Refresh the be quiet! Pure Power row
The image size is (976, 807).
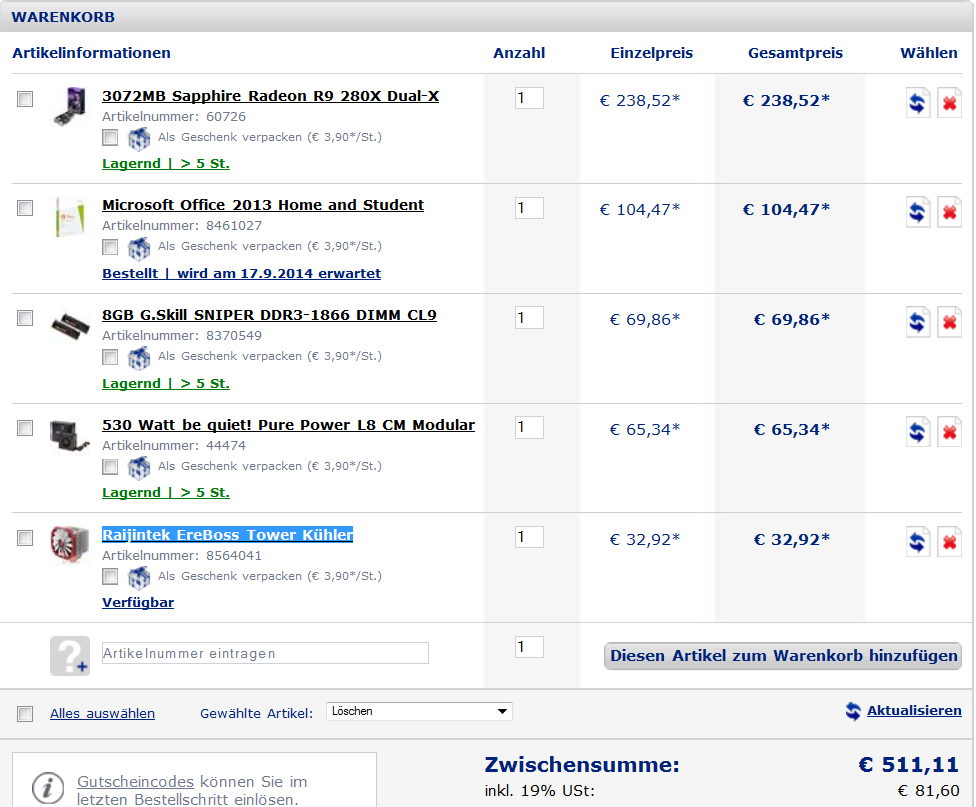pyautogui.click(x=917, y=432)
